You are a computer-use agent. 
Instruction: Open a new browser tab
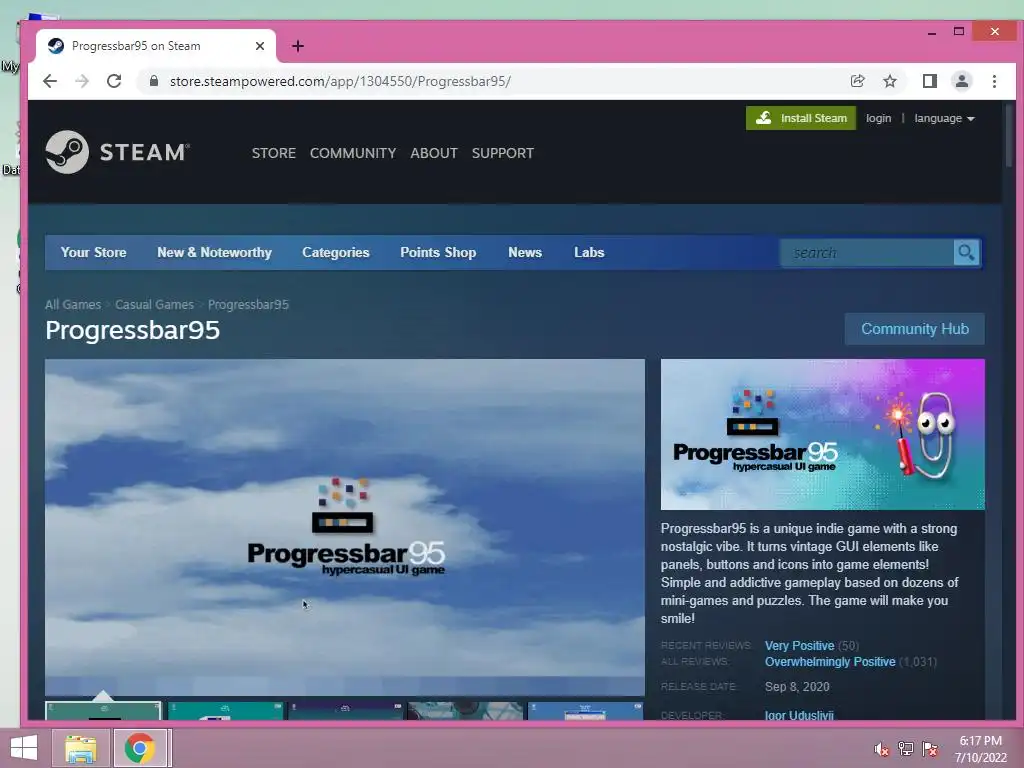point(298,46)
